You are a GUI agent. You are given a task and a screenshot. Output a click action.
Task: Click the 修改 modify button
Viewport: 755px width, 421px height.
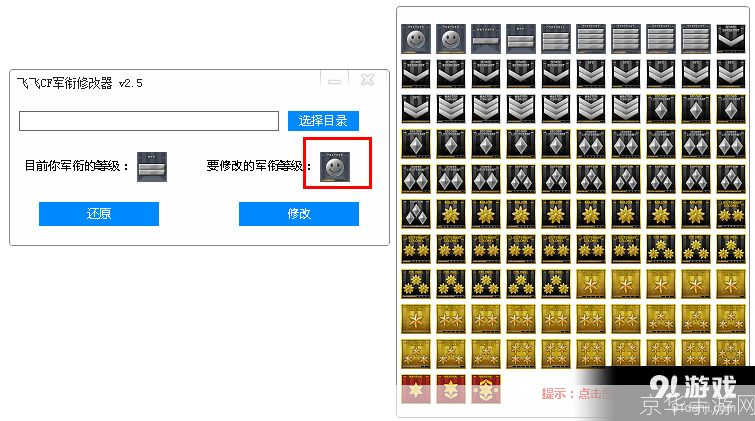coord(299,213)
